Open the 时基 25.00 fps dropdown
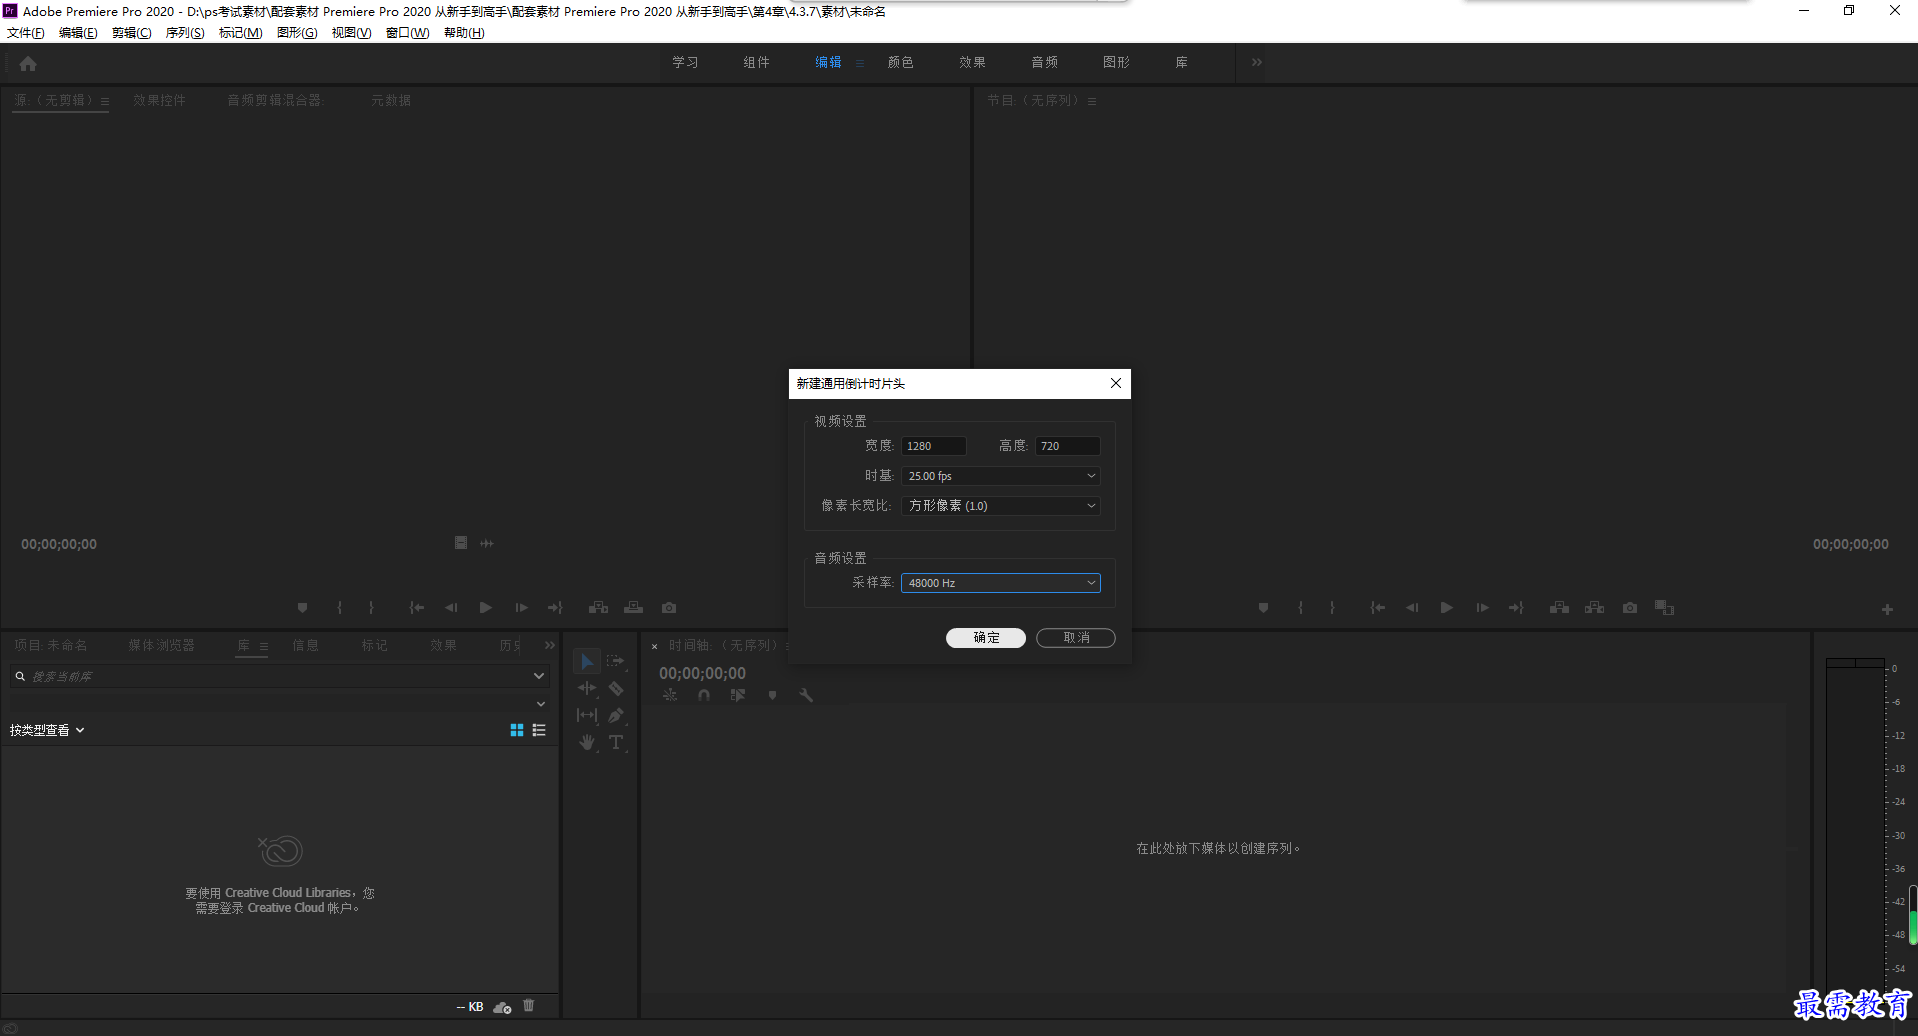 [1001, 476]
